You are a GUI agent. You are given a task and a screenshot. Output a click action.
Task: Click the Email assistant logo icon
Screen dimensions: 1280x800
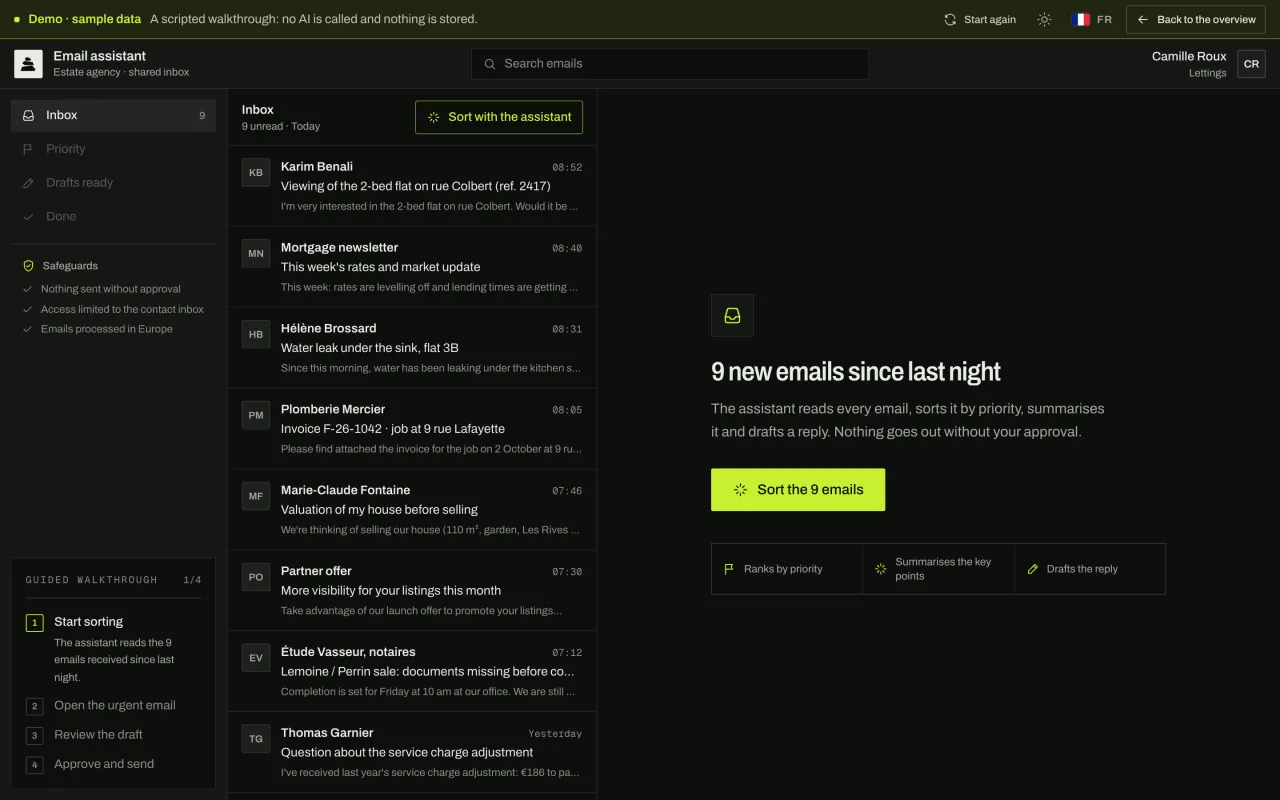[28, 64]
